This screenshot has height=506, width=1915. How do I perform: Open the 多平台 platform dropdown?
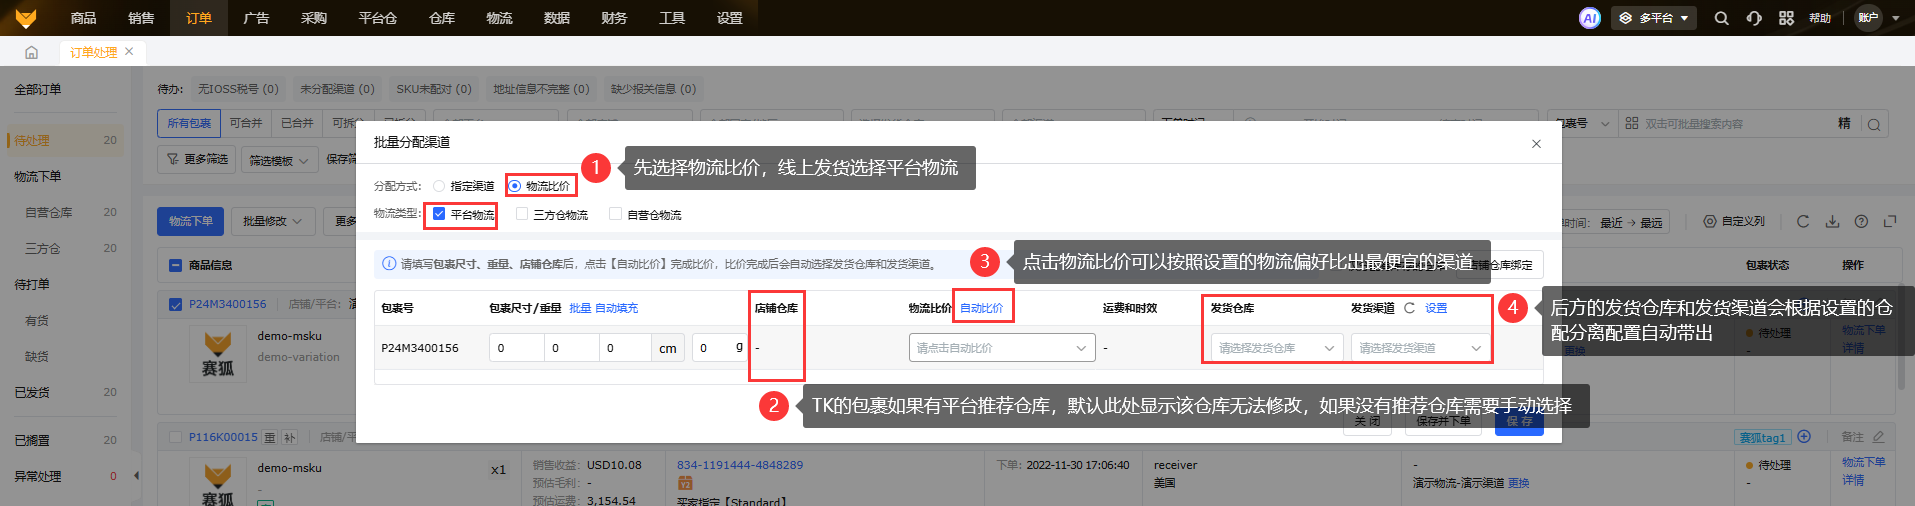[x=1654, y=18]
